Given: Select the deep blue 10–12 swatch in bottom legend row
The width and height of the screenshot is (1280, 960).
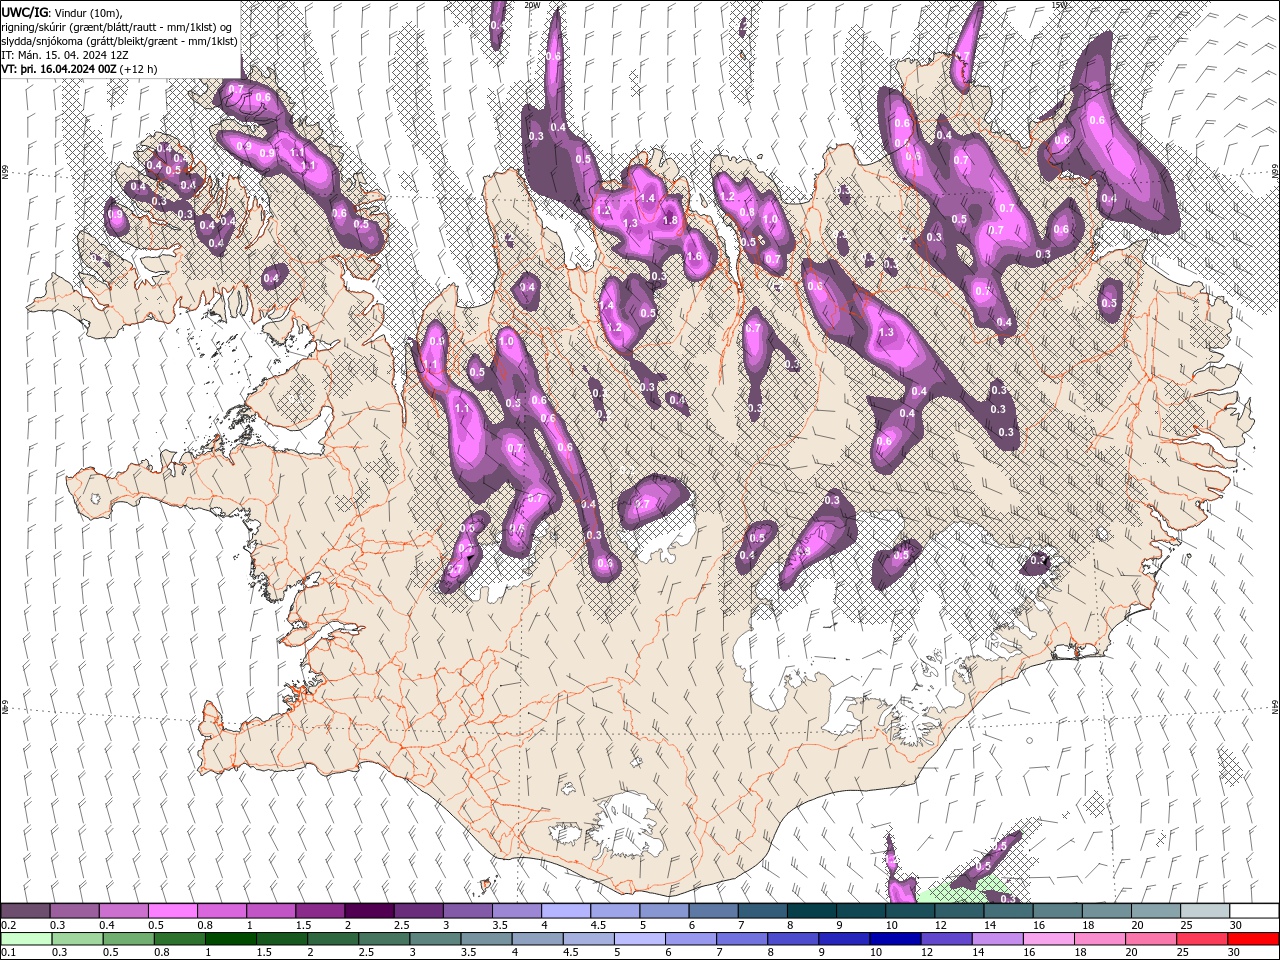Looking at the screenshot, I should (x=895, y=939).
